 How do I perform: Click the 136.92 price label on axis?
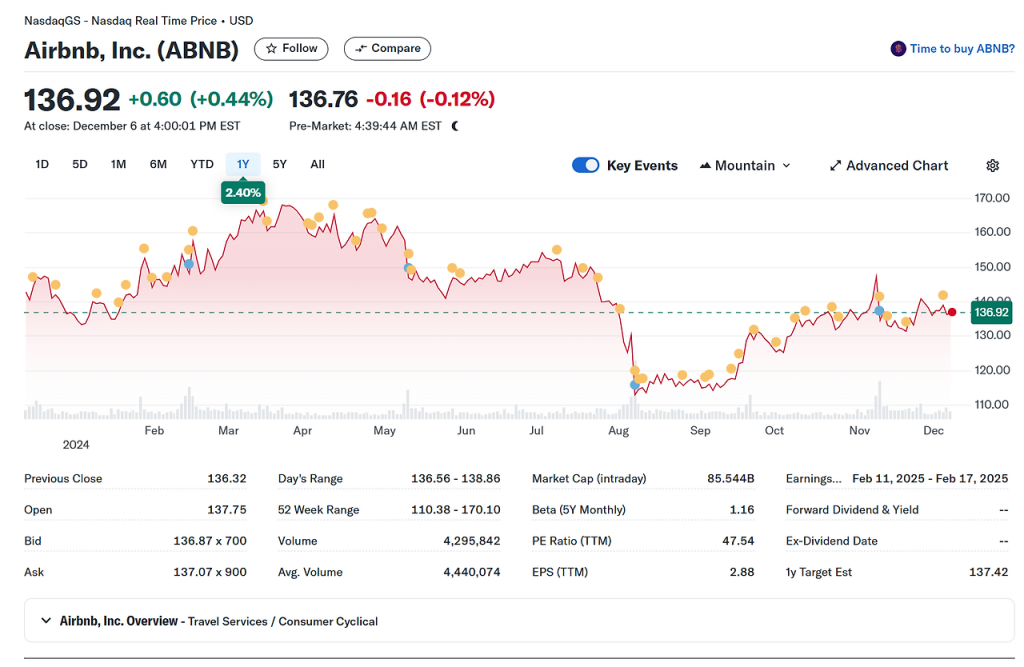click(x=991, y=312)
